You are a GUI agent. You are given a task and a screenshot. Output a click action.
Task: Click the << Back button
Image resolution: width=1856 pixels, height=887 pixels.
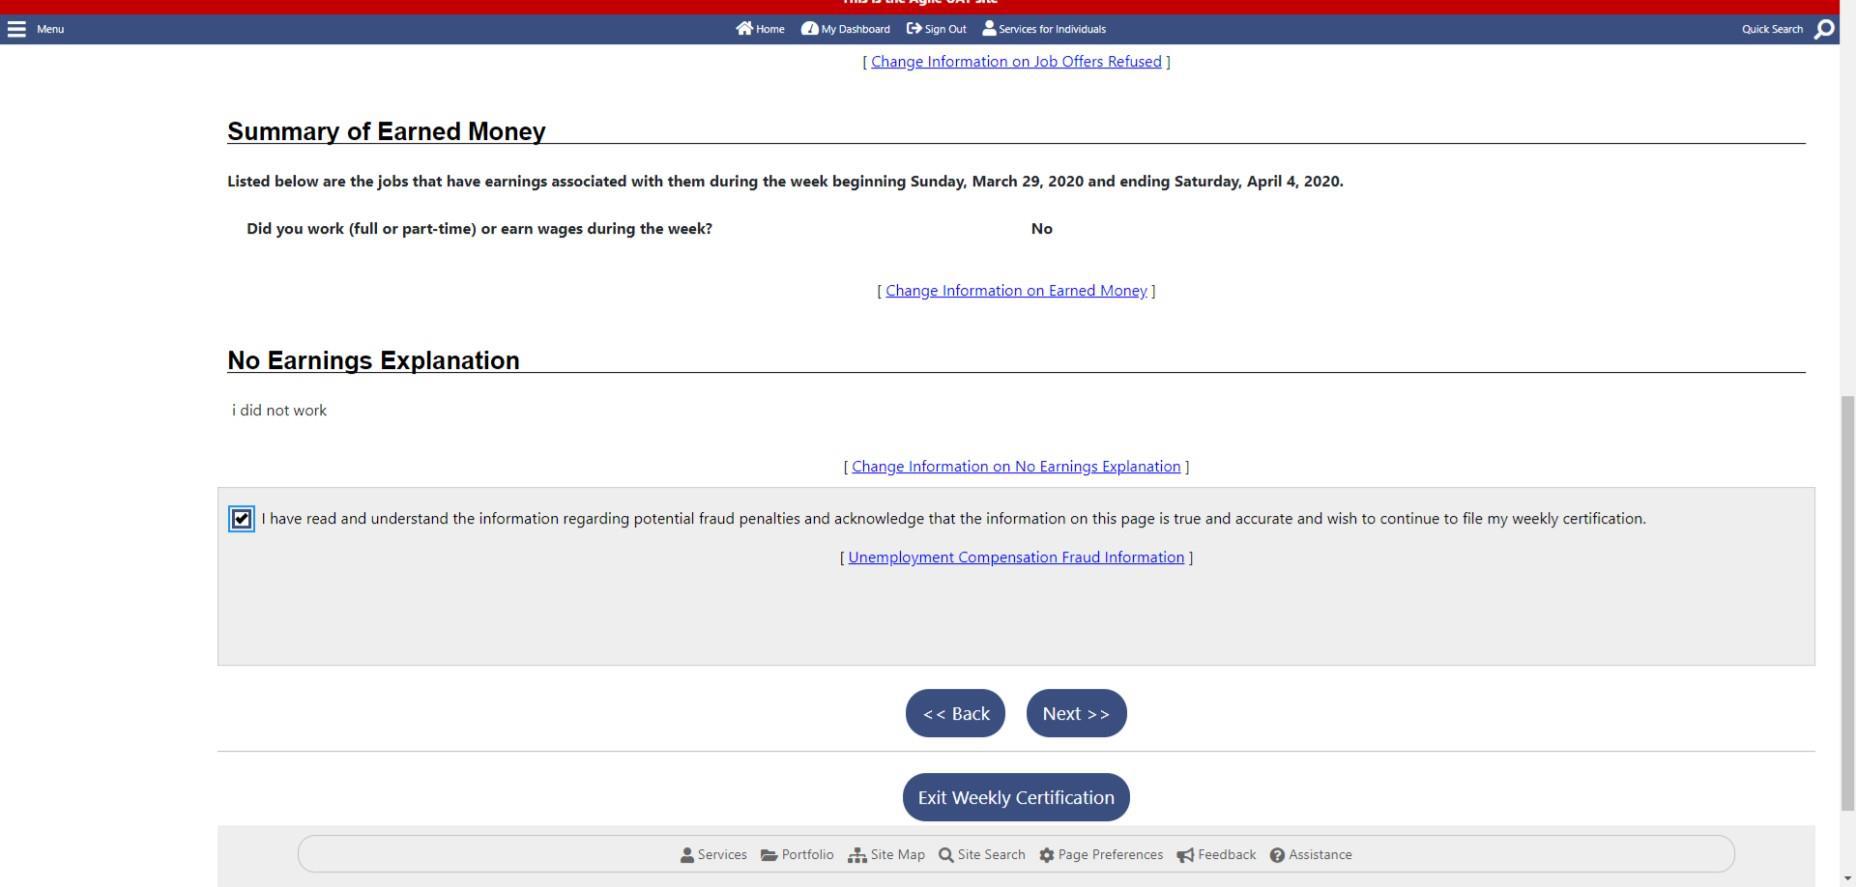(955, 713)
